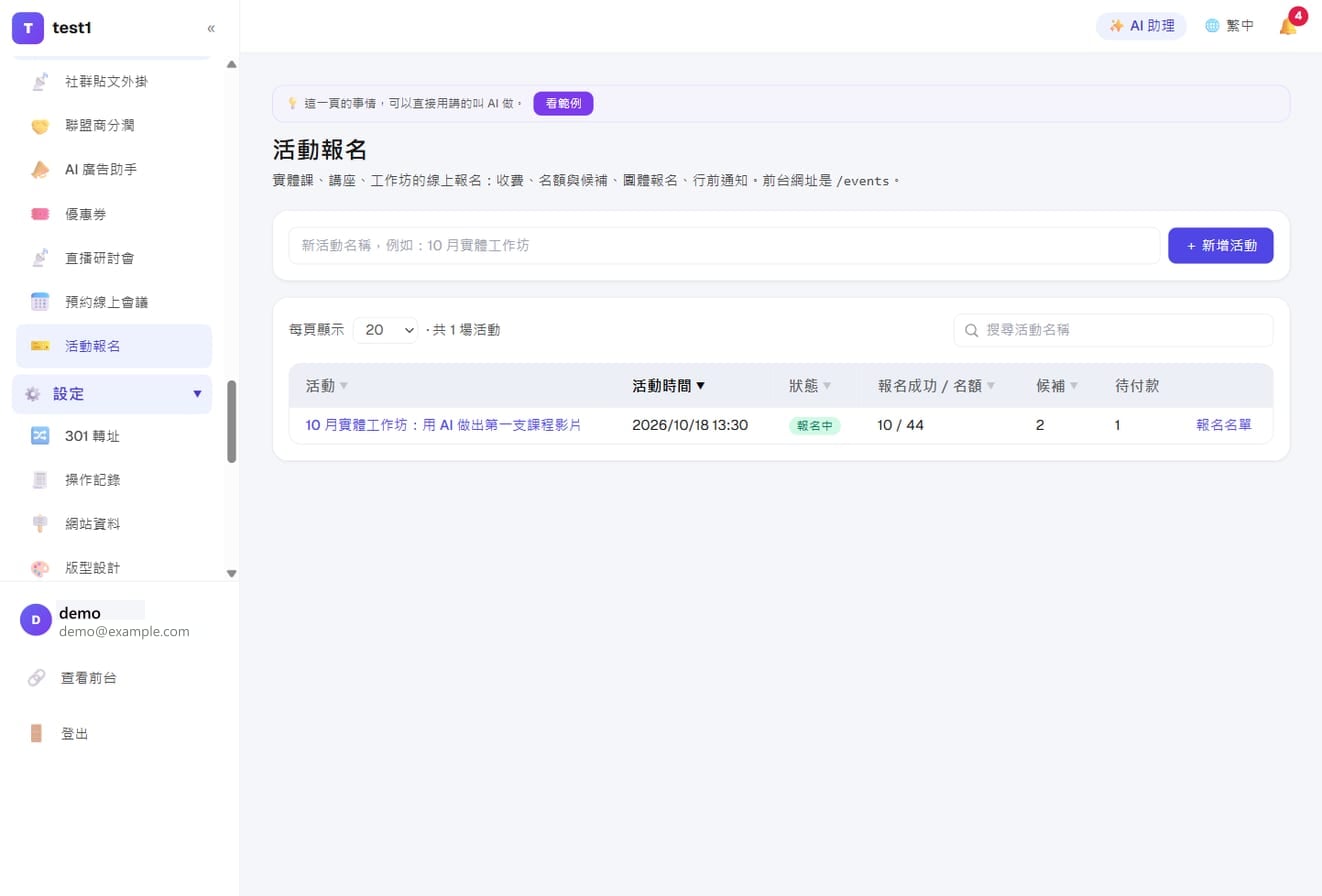
Task: Collapse the sidebar with the double chevron
Action: click(x=211, y=28)
